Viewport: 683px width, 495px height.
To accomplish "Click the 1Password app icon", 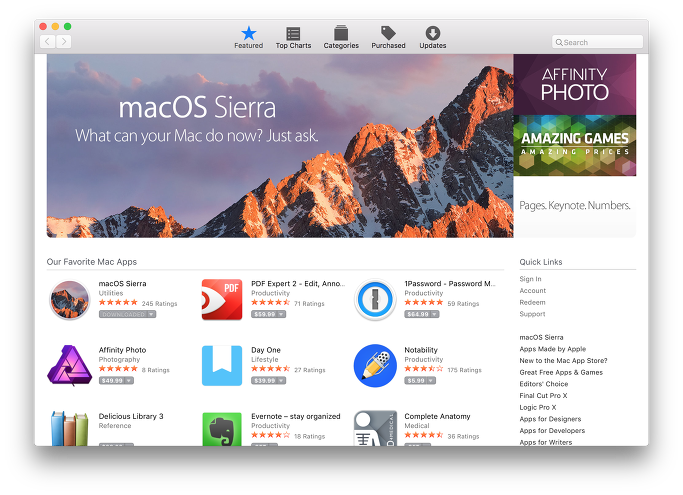I will click(375, 300).
